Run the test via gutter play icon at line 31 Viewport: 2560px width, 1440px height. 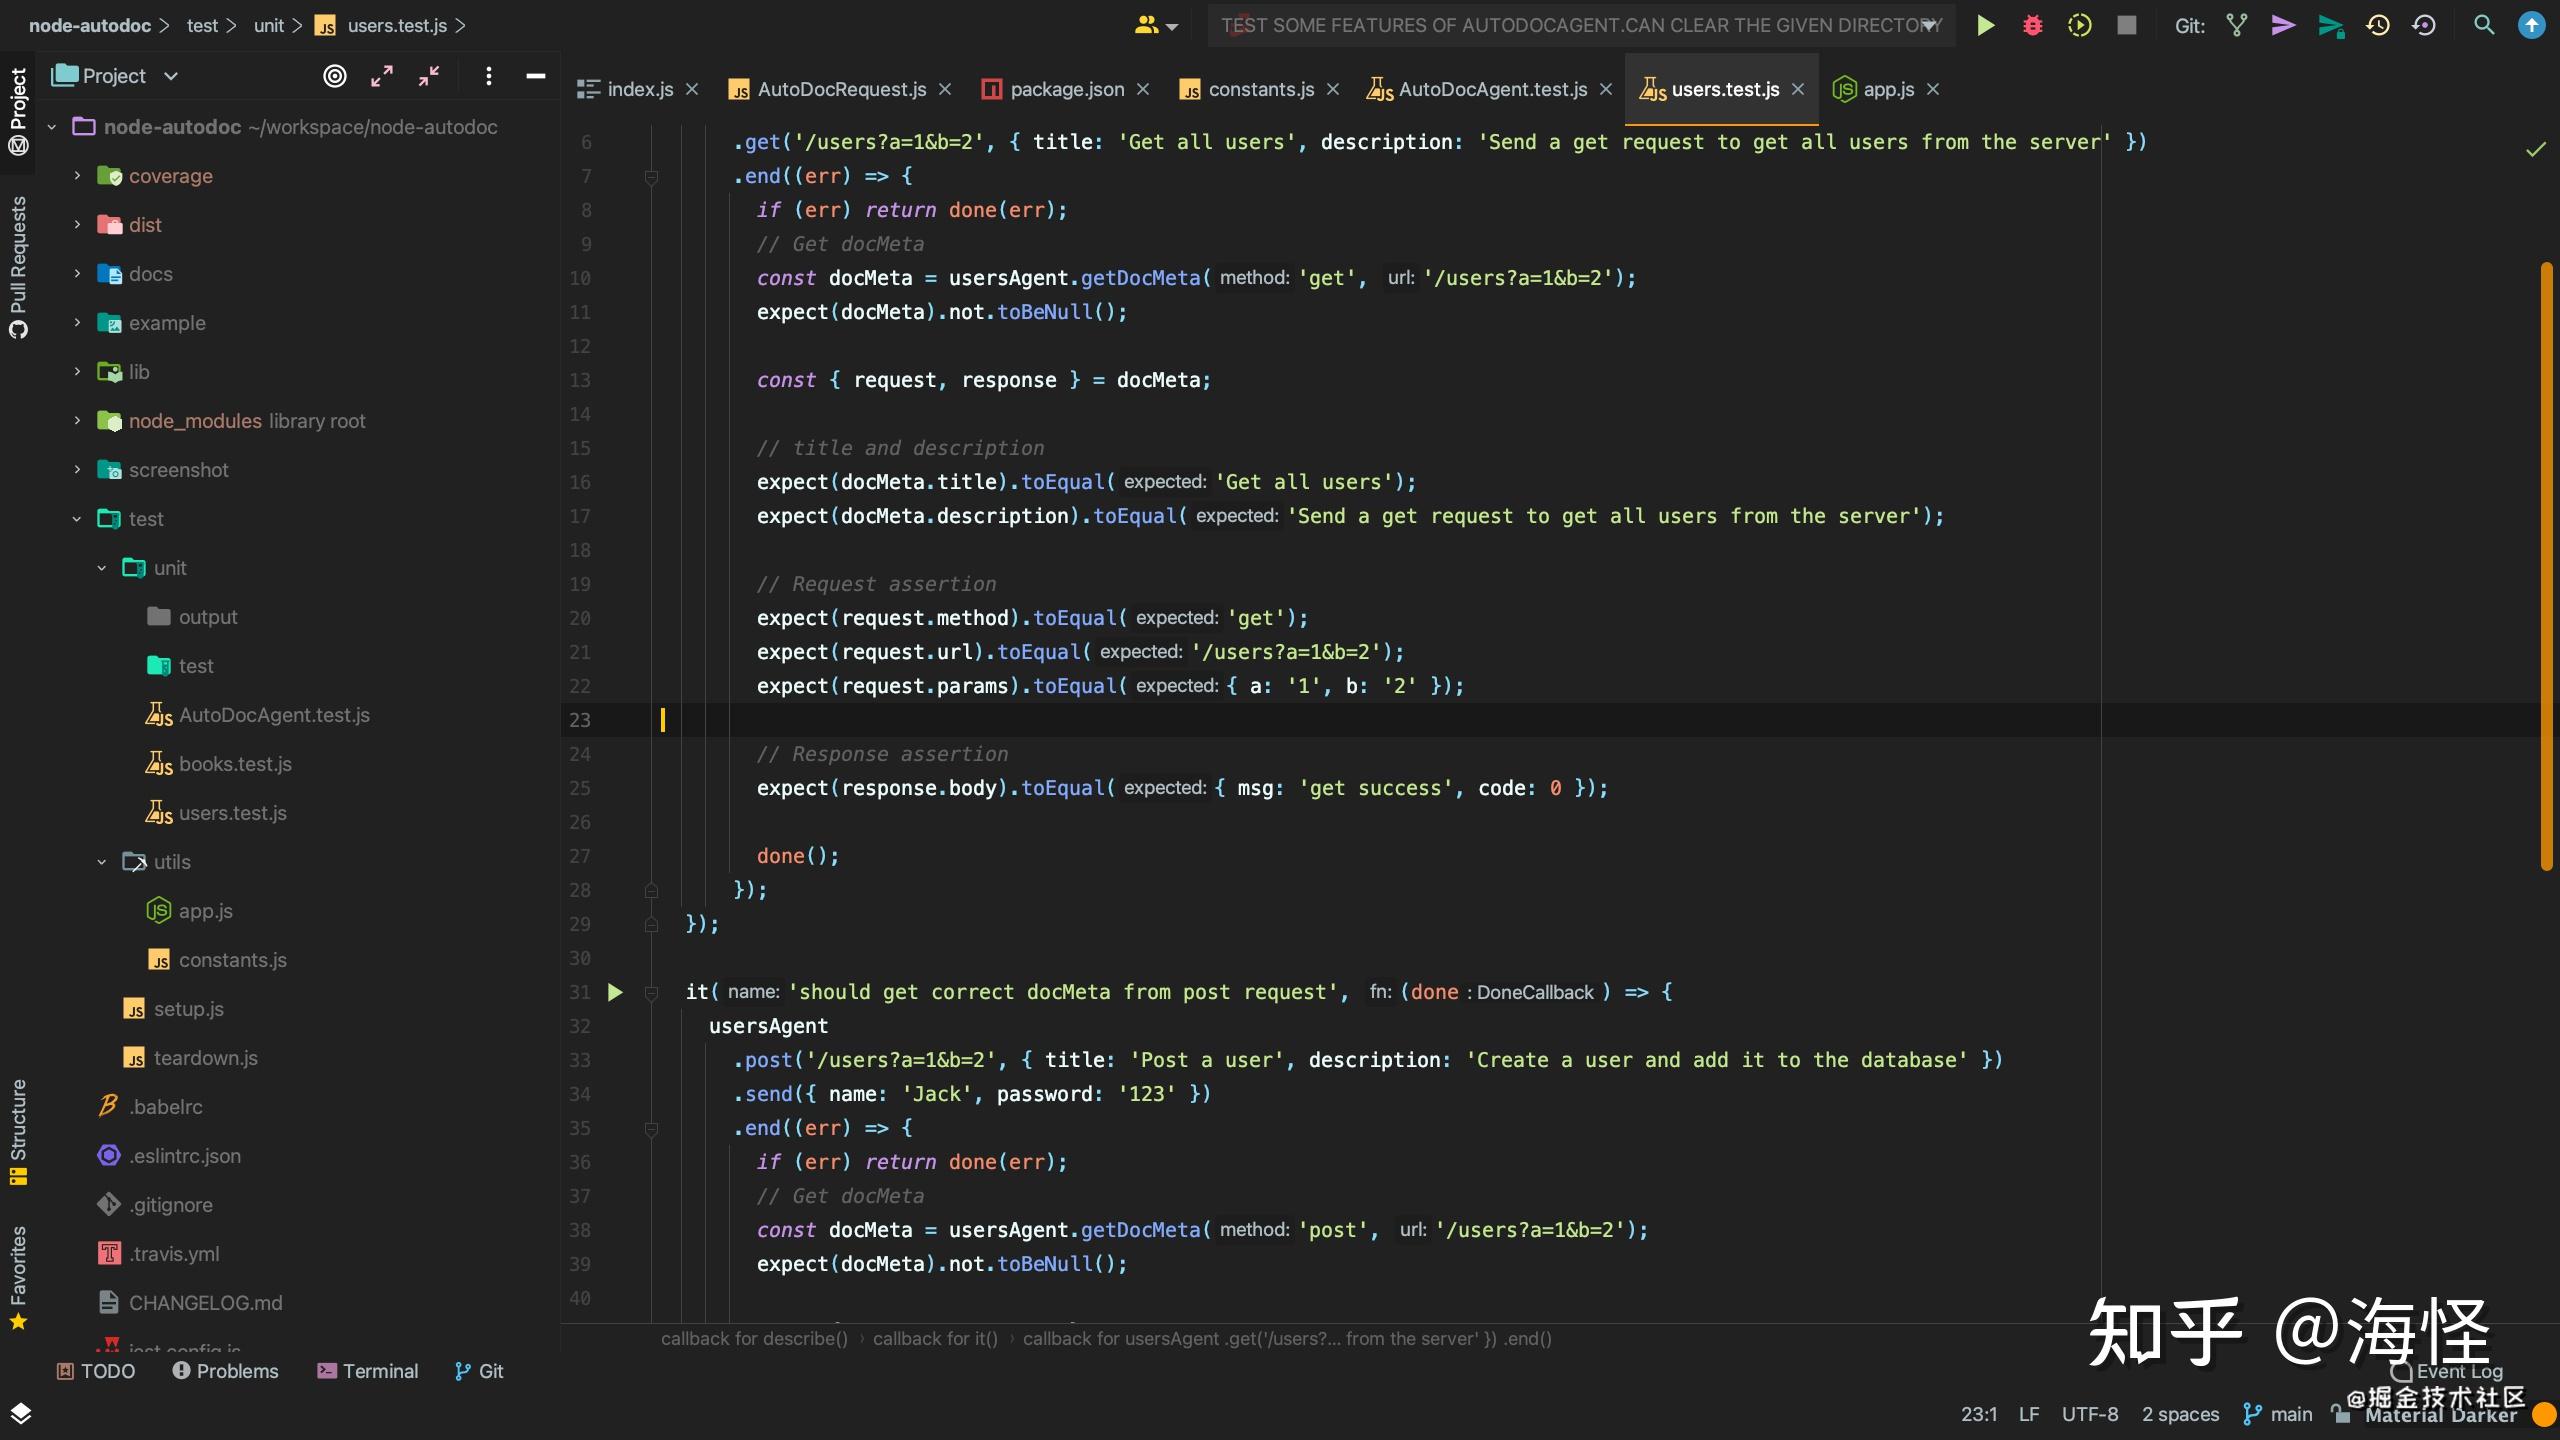pos(615,992)
